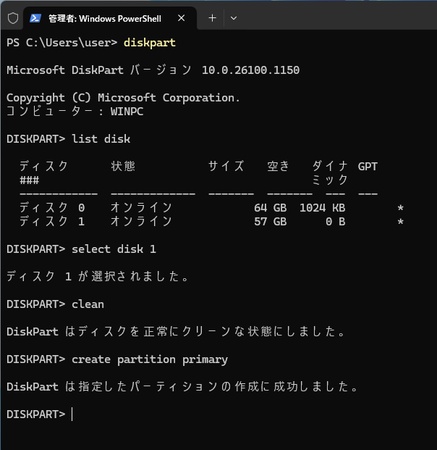This screenshot has height=450, width=437.
Task: Click the '状態' column header
Action: coord(123,166)
